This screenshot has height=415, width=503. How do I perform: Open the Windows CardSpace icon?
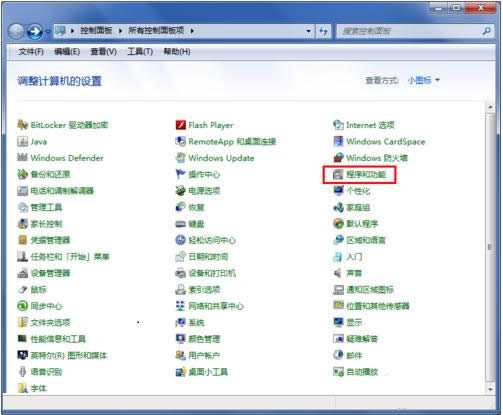[338, 141]
